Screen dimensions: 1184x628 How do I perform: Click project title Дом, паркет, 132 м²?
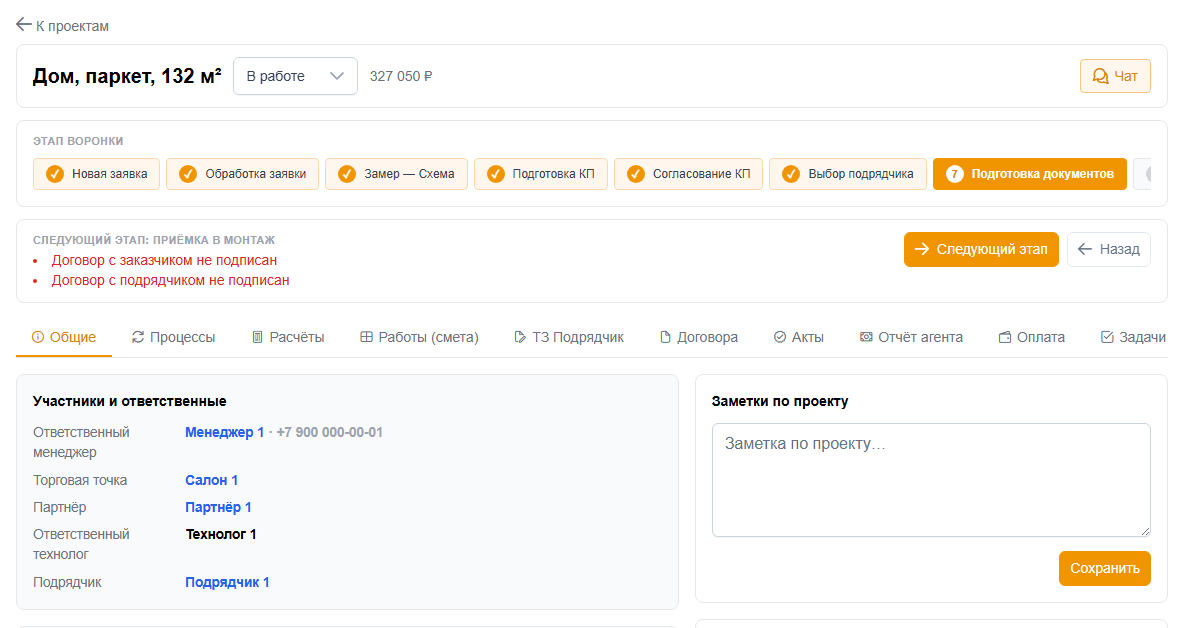click(x=127, y=76)
